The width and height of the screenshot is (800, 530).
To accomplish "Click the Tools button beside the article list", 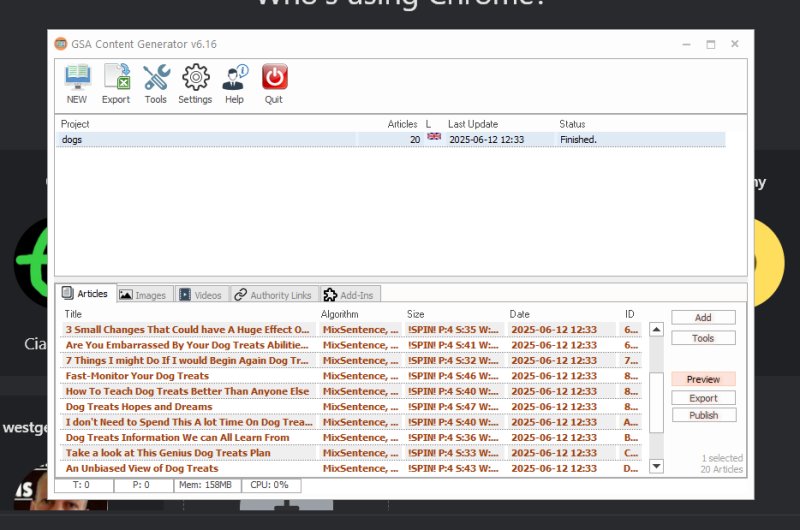I will [703, 338].
